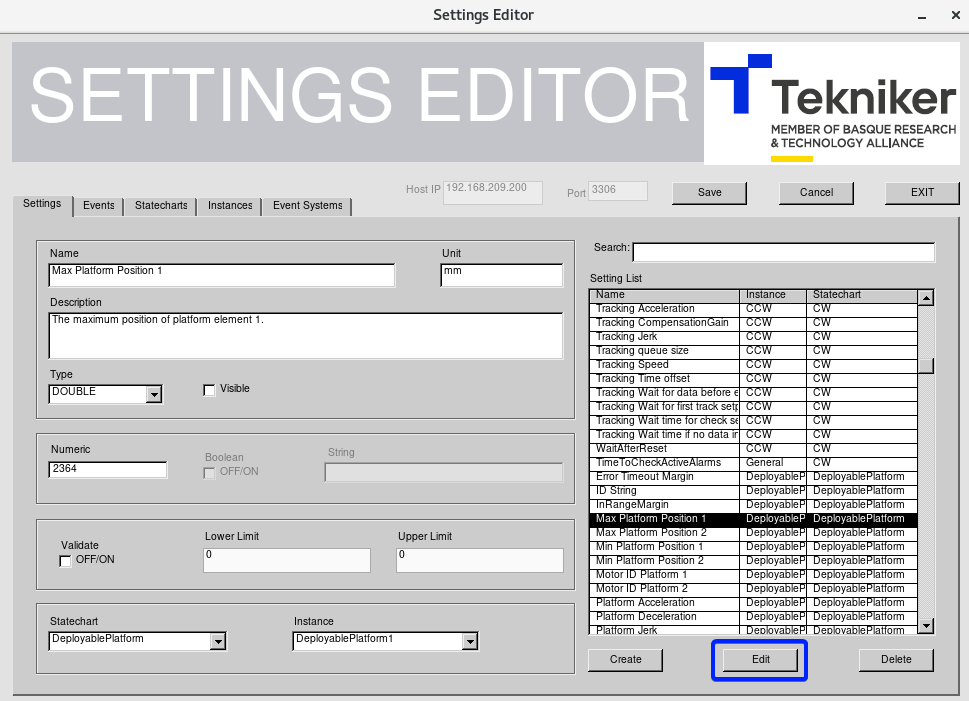Image resolution: width=969 pixels, height=701 pixels.
Task: Open the Instances tab
Action: [229, 206]
